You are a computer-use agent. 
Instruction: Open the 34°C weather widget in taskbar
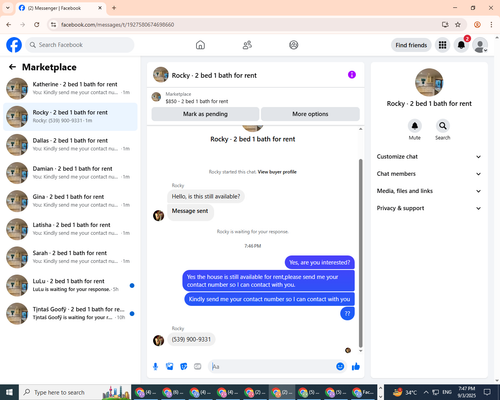click(x=405, y=392)
